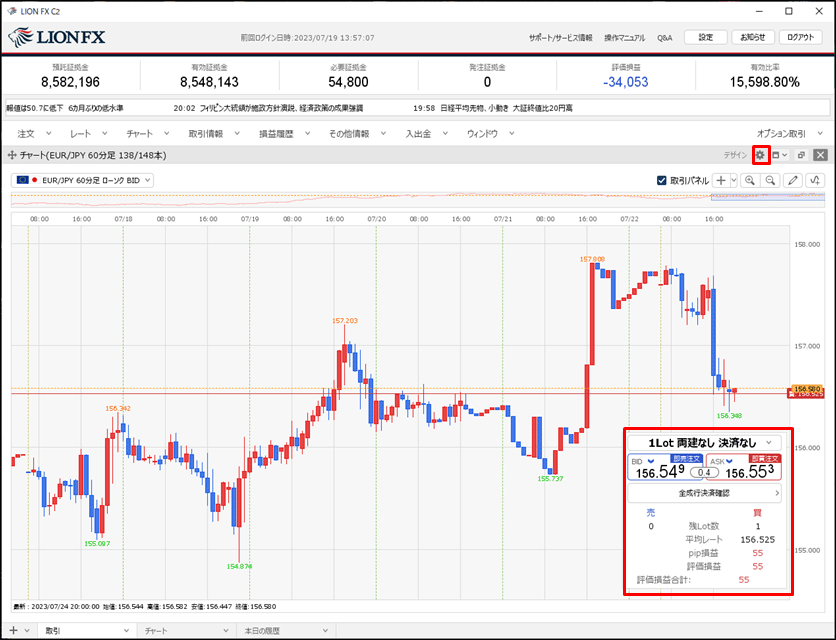Open the 1Lot 両建なし 決済なし dropdown

tap(704, 443)
